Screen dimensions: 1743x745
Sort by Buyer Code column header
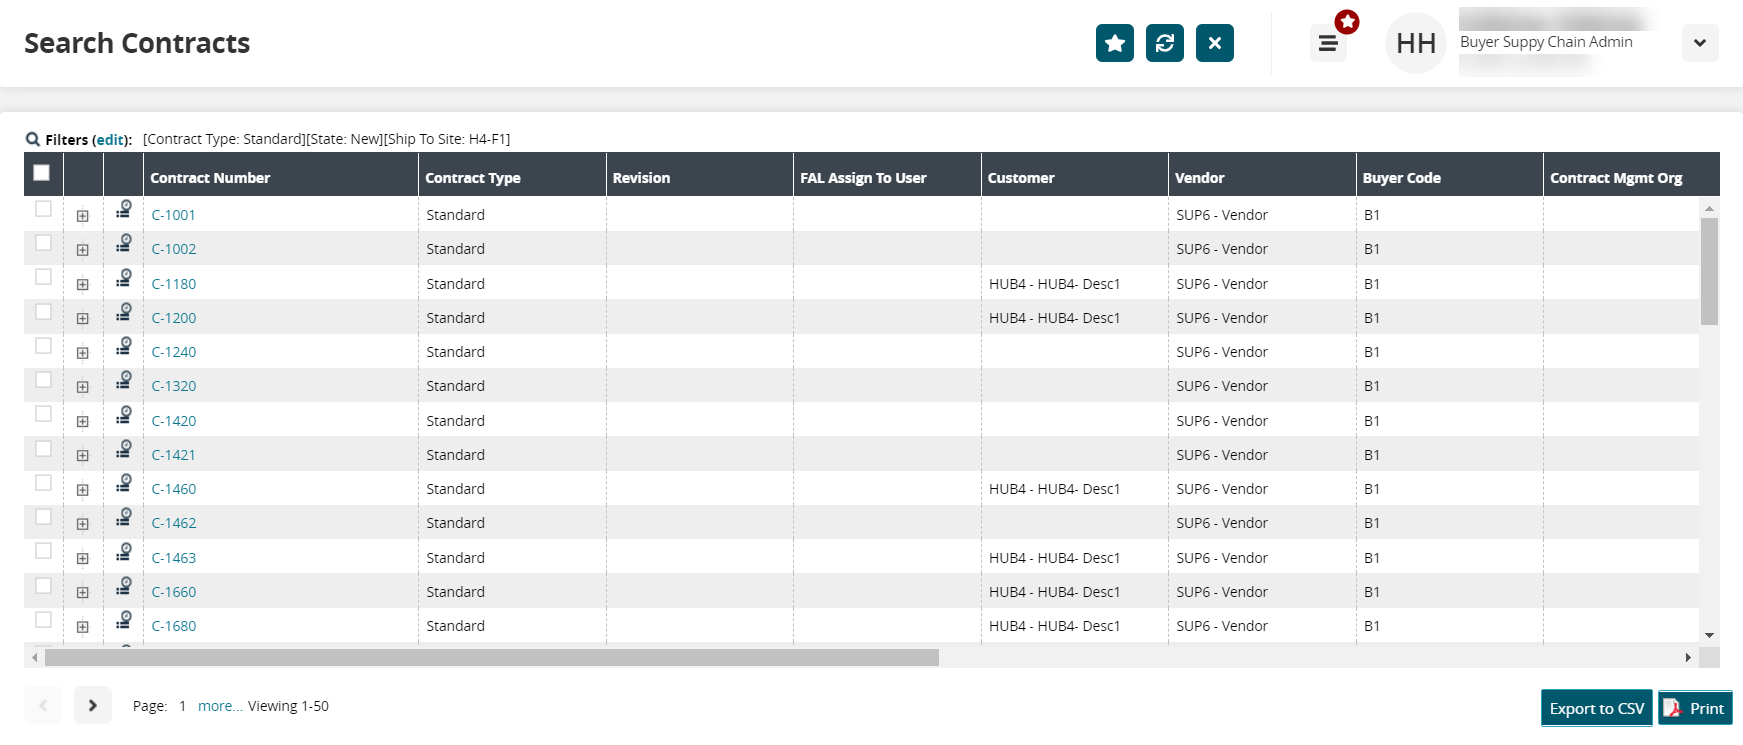(x=1402, y=178)
